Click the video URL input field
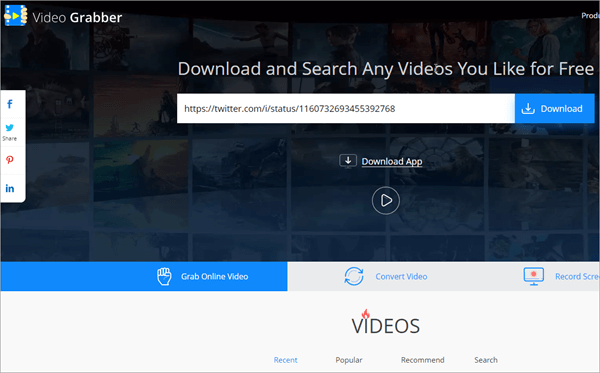 346,109
